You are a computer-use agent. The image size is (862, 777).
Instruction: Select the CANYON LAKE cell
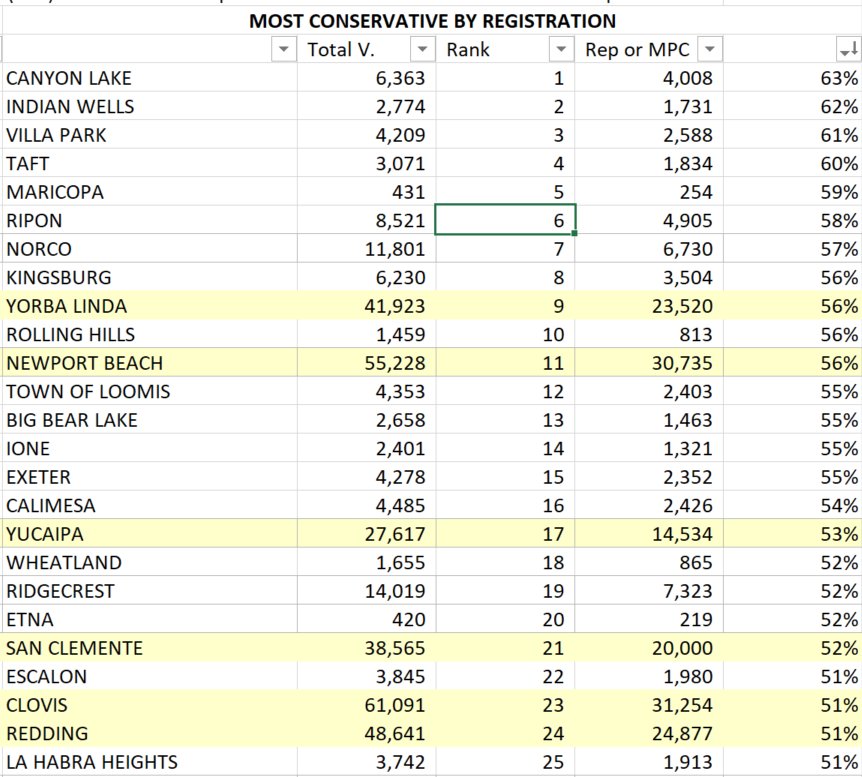(150, 78)
